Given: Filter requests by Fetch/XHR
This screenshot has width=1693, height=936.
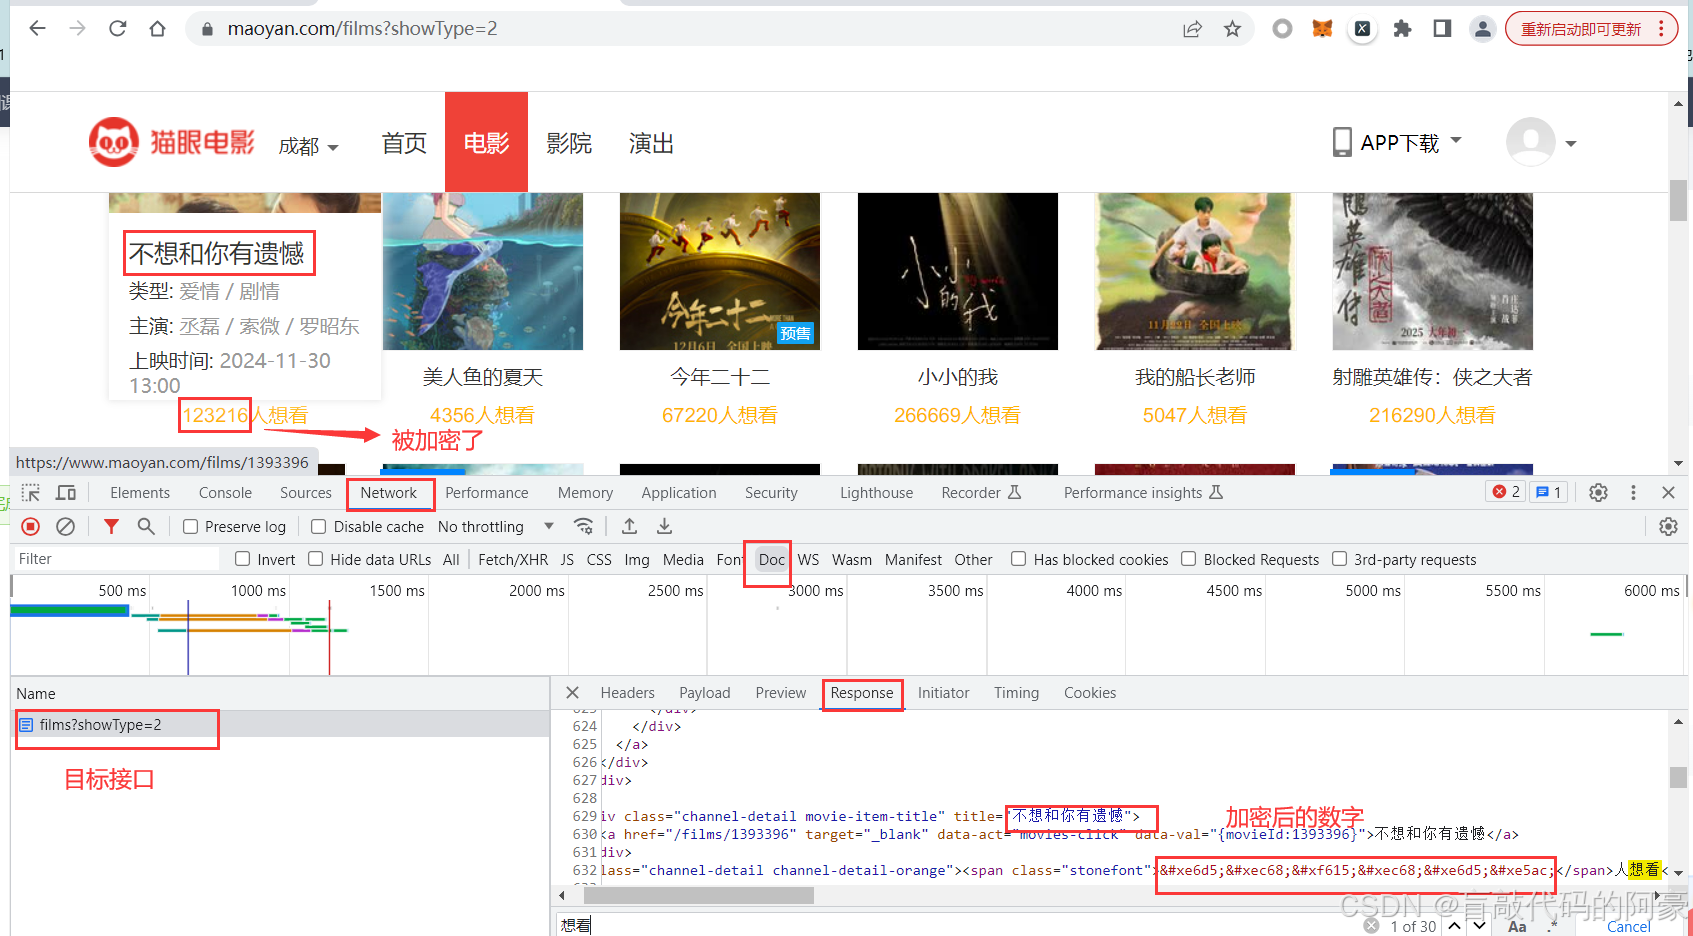Looking at the screenshot, I should pyautogui.click(x=513, y=560).
